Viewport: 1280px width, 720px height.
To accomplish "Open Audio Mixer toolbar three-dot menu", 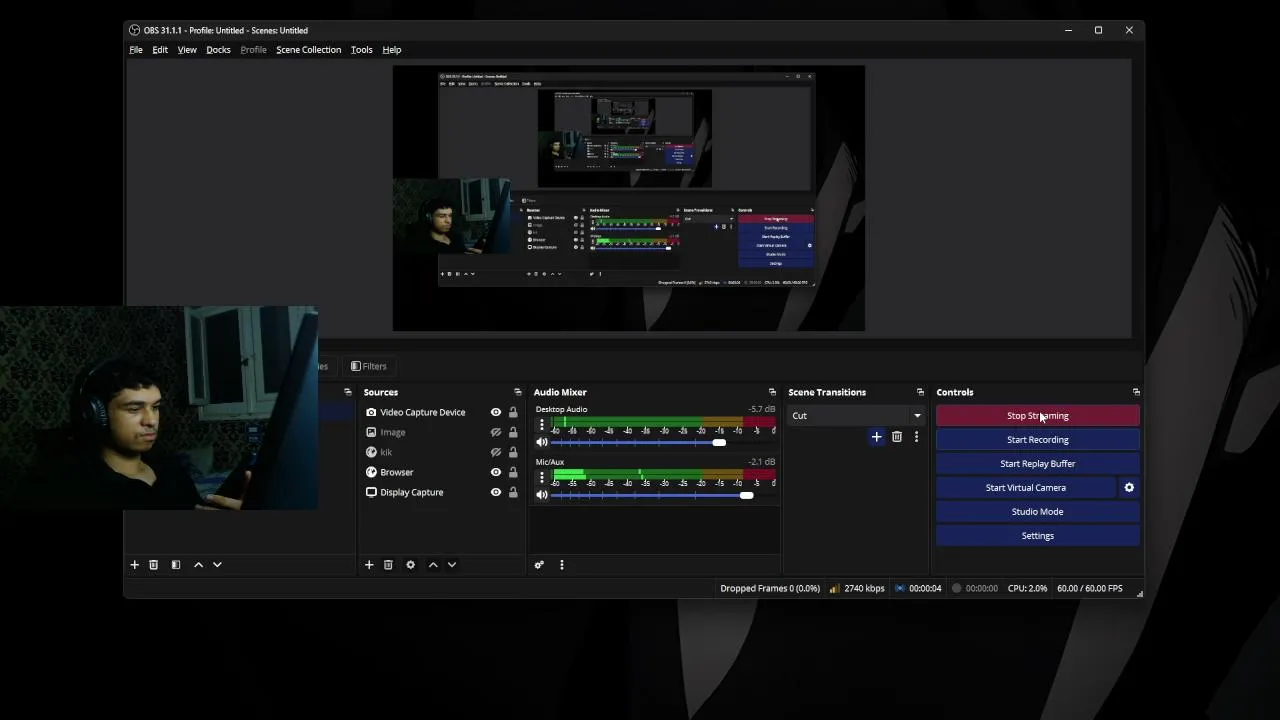I will coord(562,565).
